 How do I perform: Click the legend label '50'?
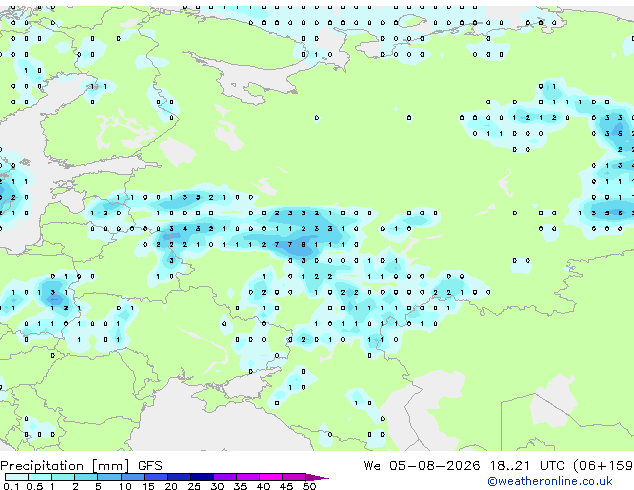click(309, 486)
